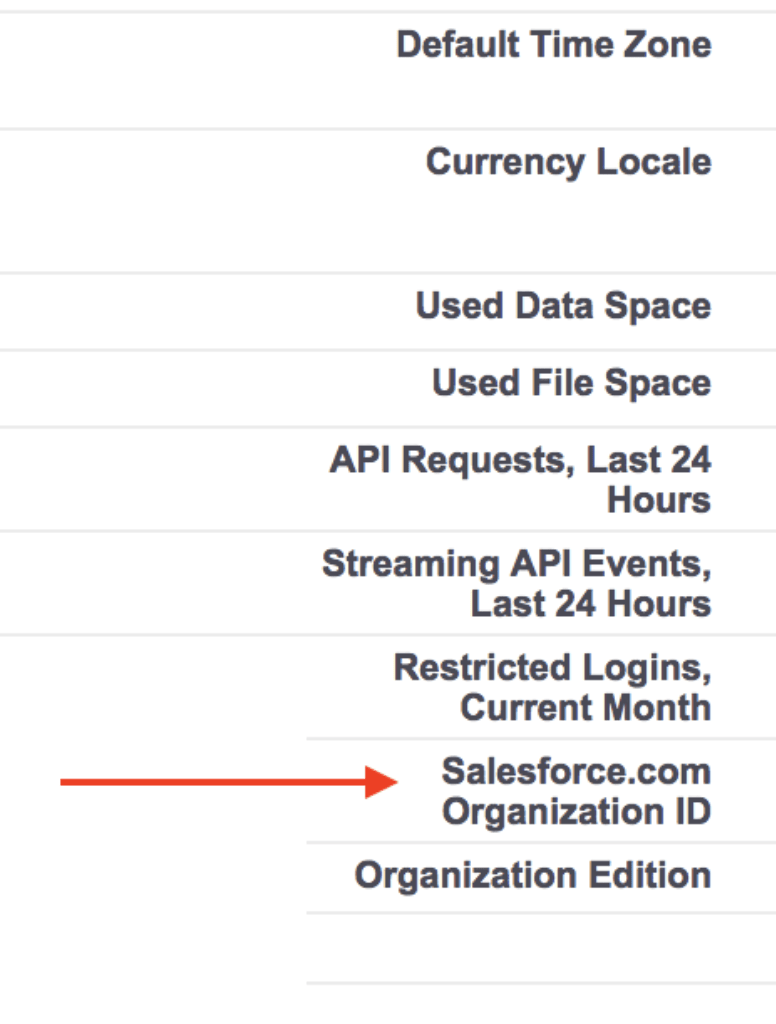Click the 'Restricted Logins,' text line
The width and height of the screenshot is (776, 1024).
click(x=552, y=667)
